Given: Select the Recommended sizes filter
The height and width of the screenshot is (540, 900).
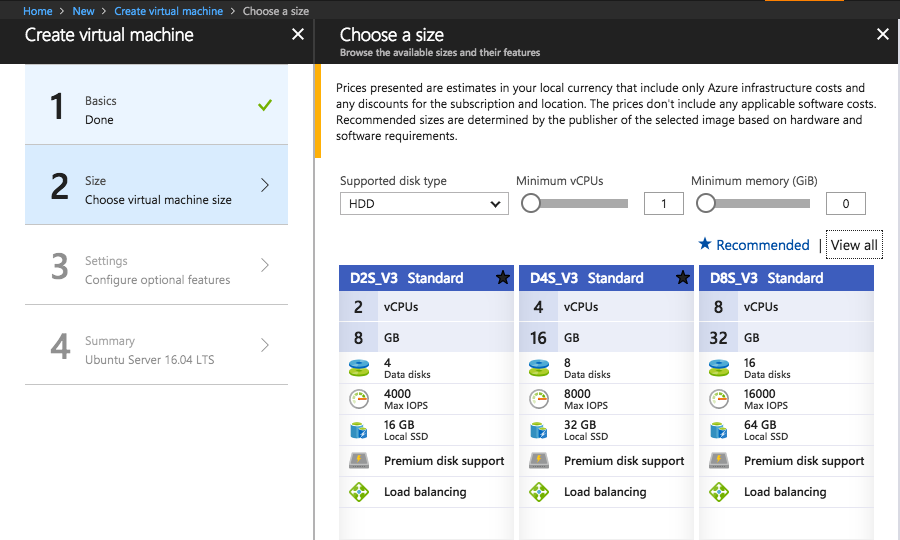Looking at the screenshot, I should click(x=754, y=245).
